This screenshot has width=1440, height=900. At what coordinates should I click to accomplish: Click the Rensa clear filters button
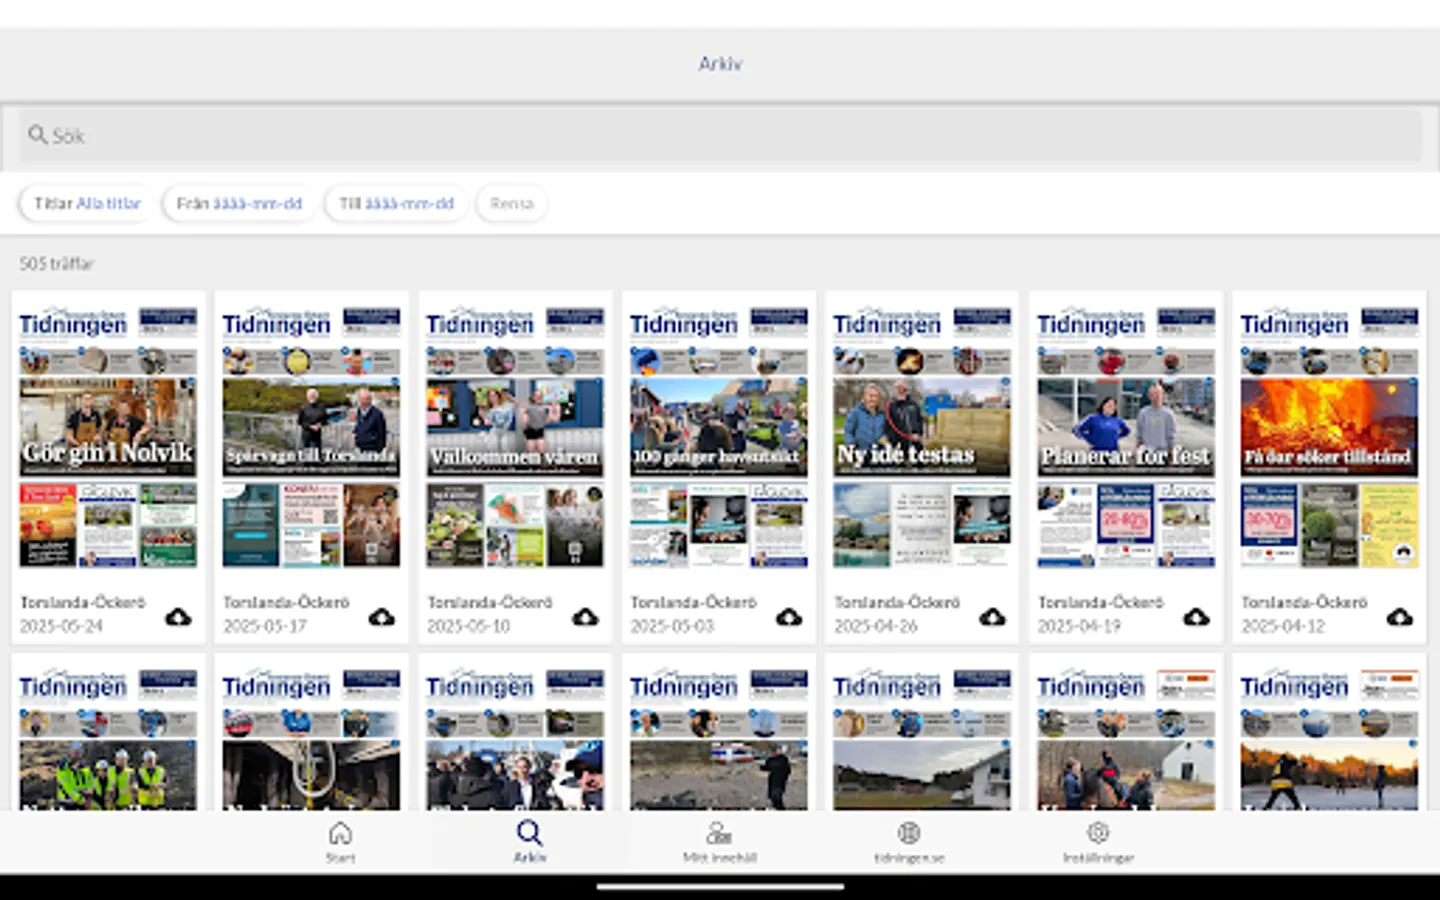(x=512, y=203)
